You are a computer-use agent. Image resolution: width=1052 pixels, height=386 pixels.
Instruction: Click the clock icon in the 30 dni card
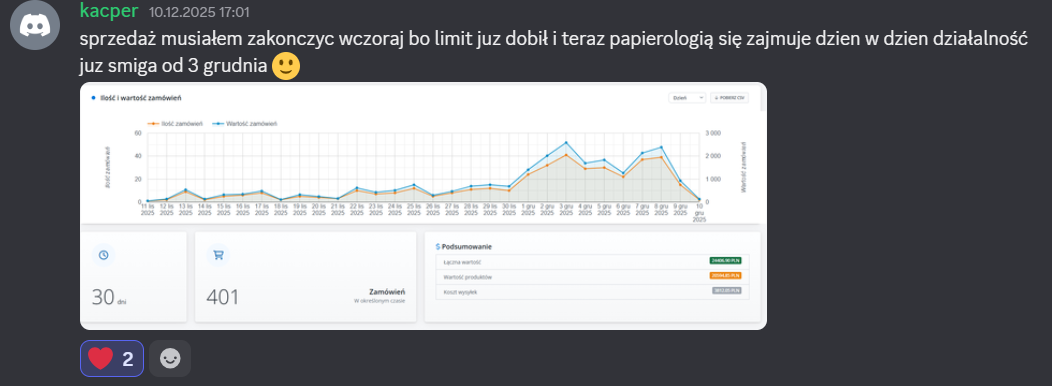(103, 255)
